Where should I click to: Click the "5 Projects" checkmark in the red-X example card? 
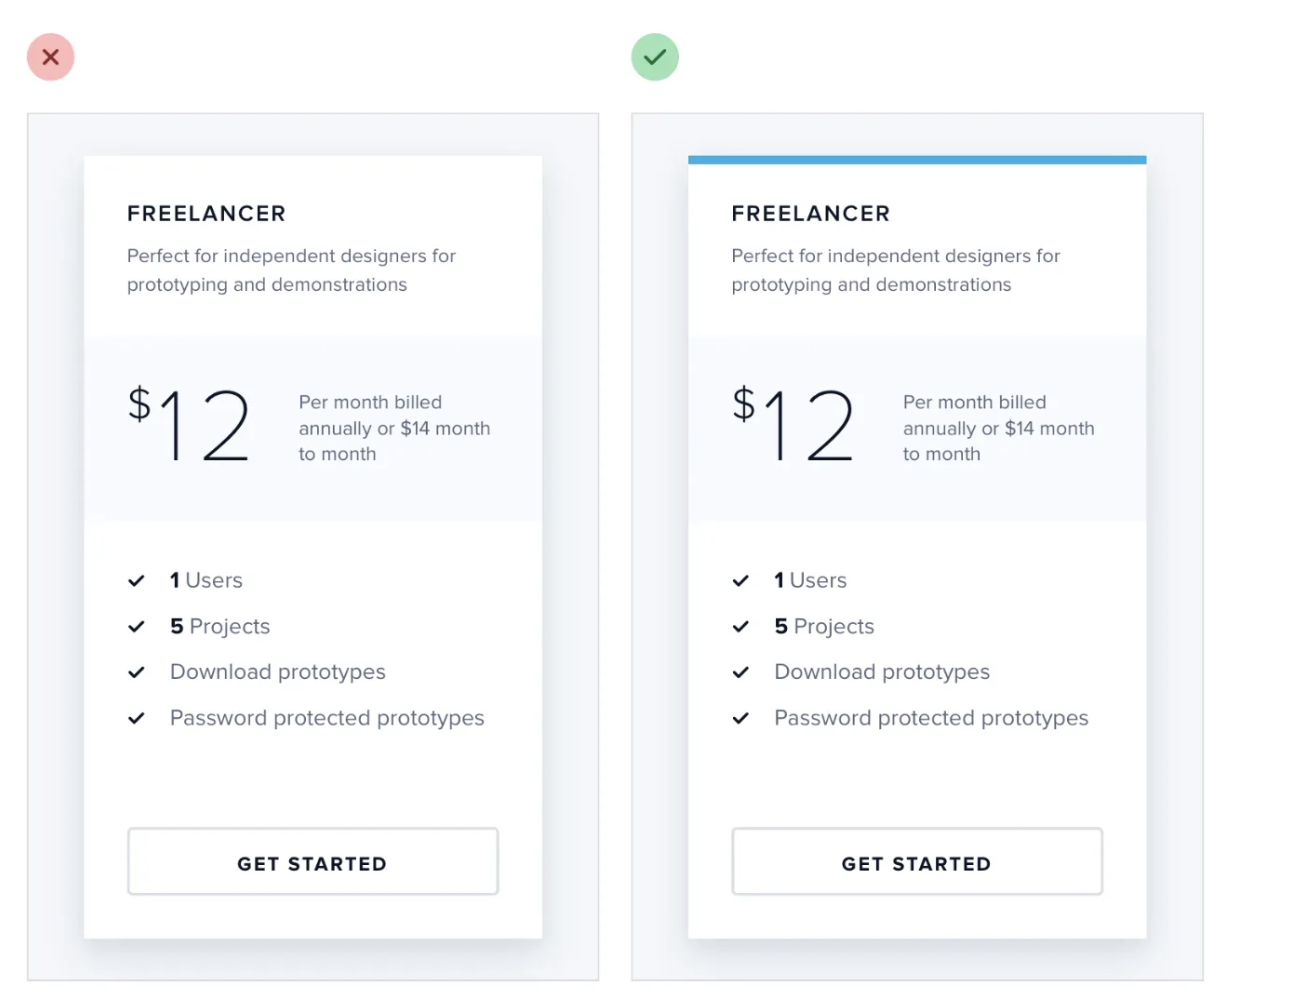point(137,627)
